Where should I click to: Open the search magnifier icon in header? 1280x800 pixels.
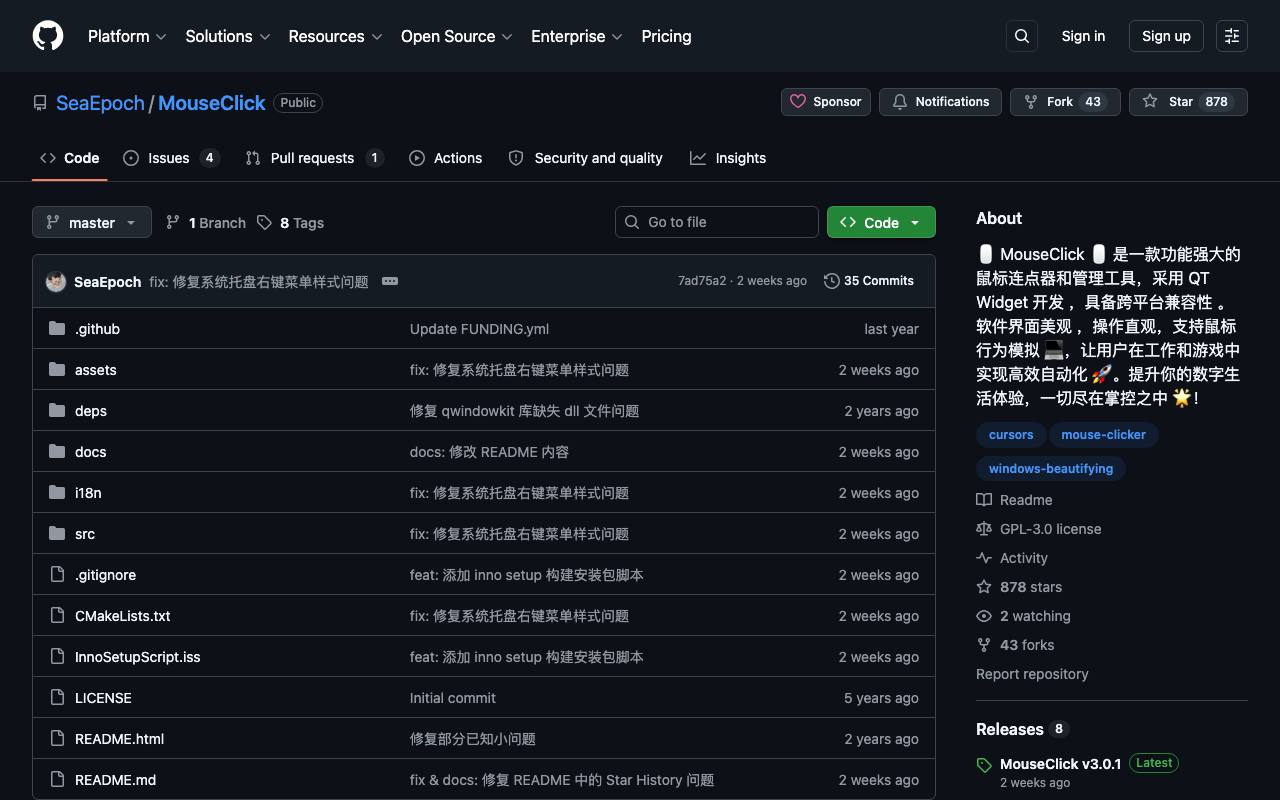point(1022,36)
